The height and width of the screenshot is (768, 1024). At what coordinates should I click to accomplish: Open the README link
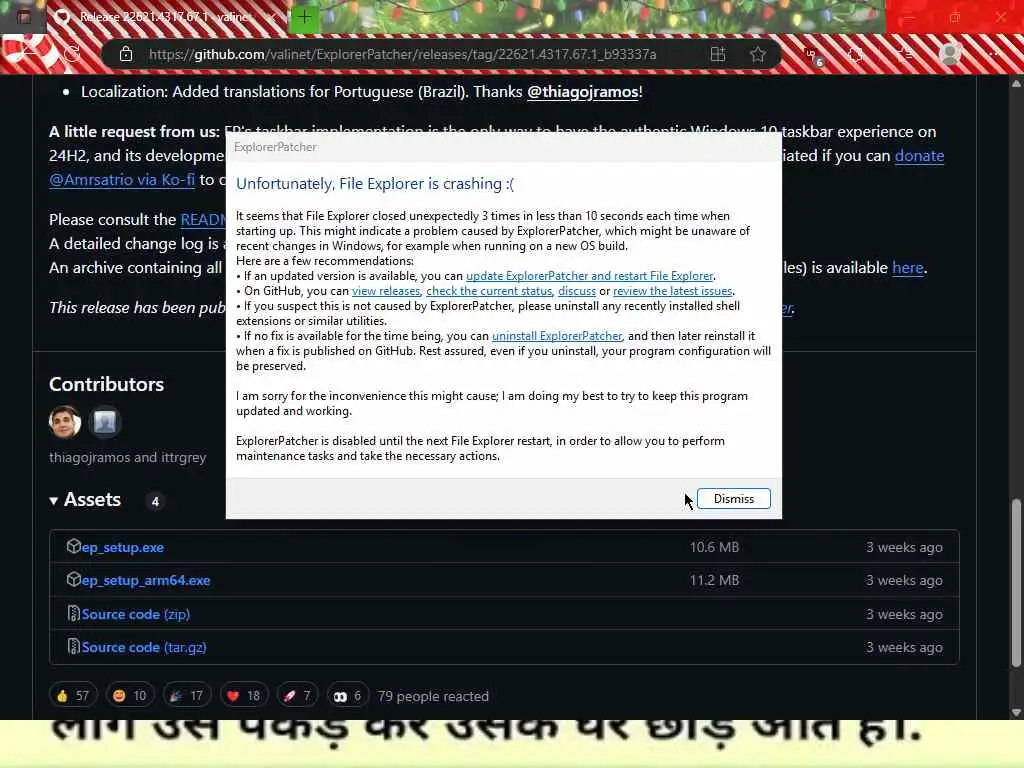pyautogui.click(x=202, y=220)
